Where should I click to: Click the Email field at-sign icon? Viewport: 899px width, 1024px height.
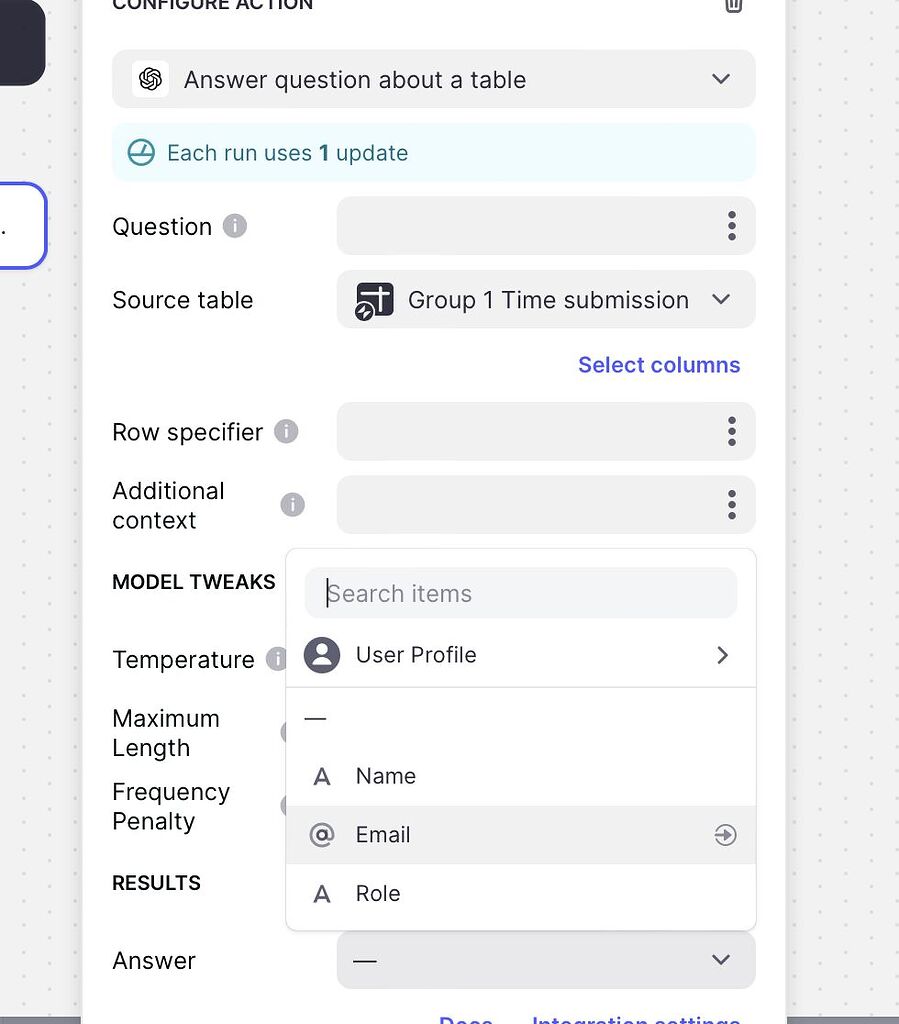(322, 835)
